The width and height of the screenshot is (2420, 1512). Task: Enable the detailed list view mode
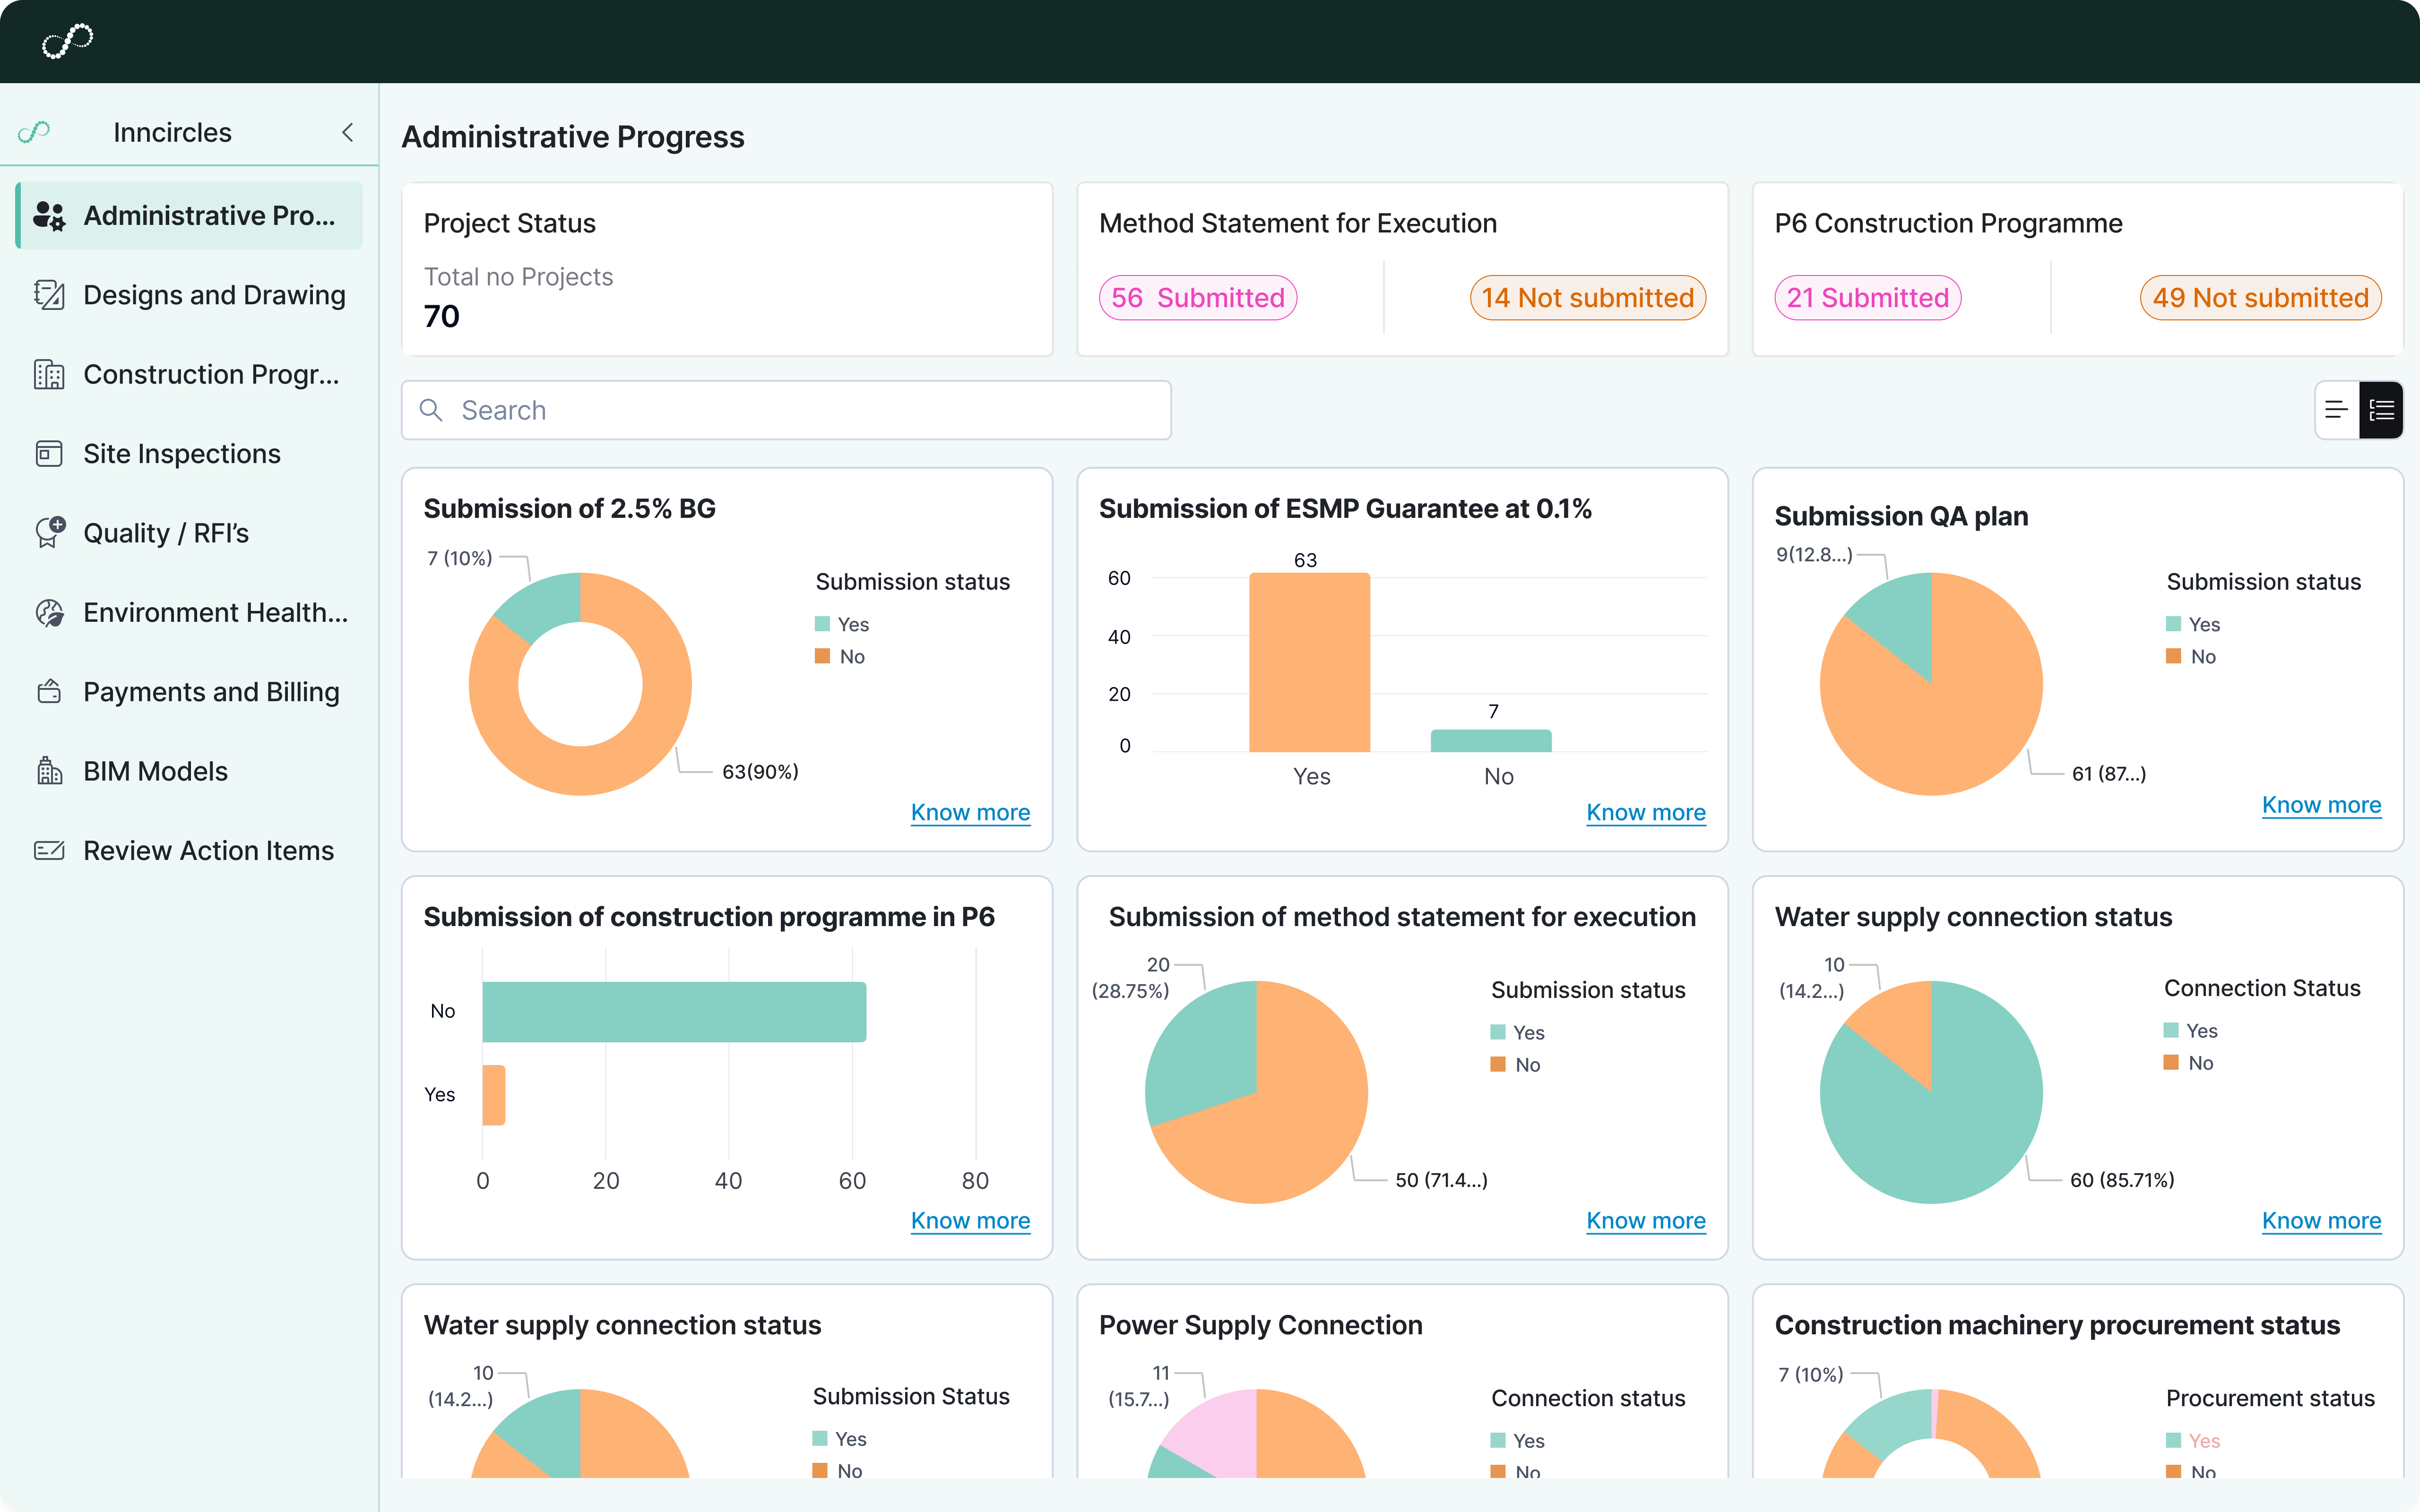pyautogui.click(x=2381, y=409)
